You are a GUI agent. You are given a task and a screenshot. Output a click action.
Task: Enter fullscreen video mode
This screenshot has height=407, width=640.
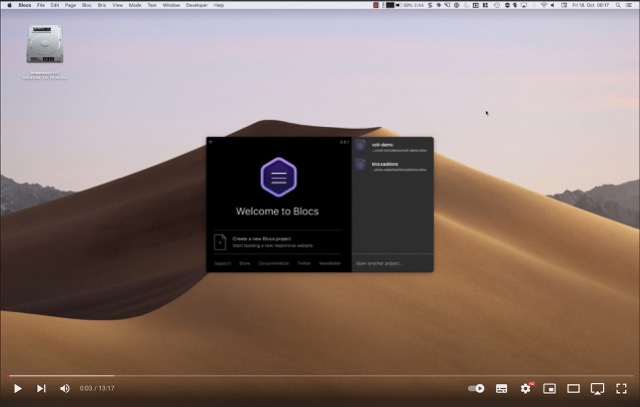pyautogui.click(x=621, y=389)
